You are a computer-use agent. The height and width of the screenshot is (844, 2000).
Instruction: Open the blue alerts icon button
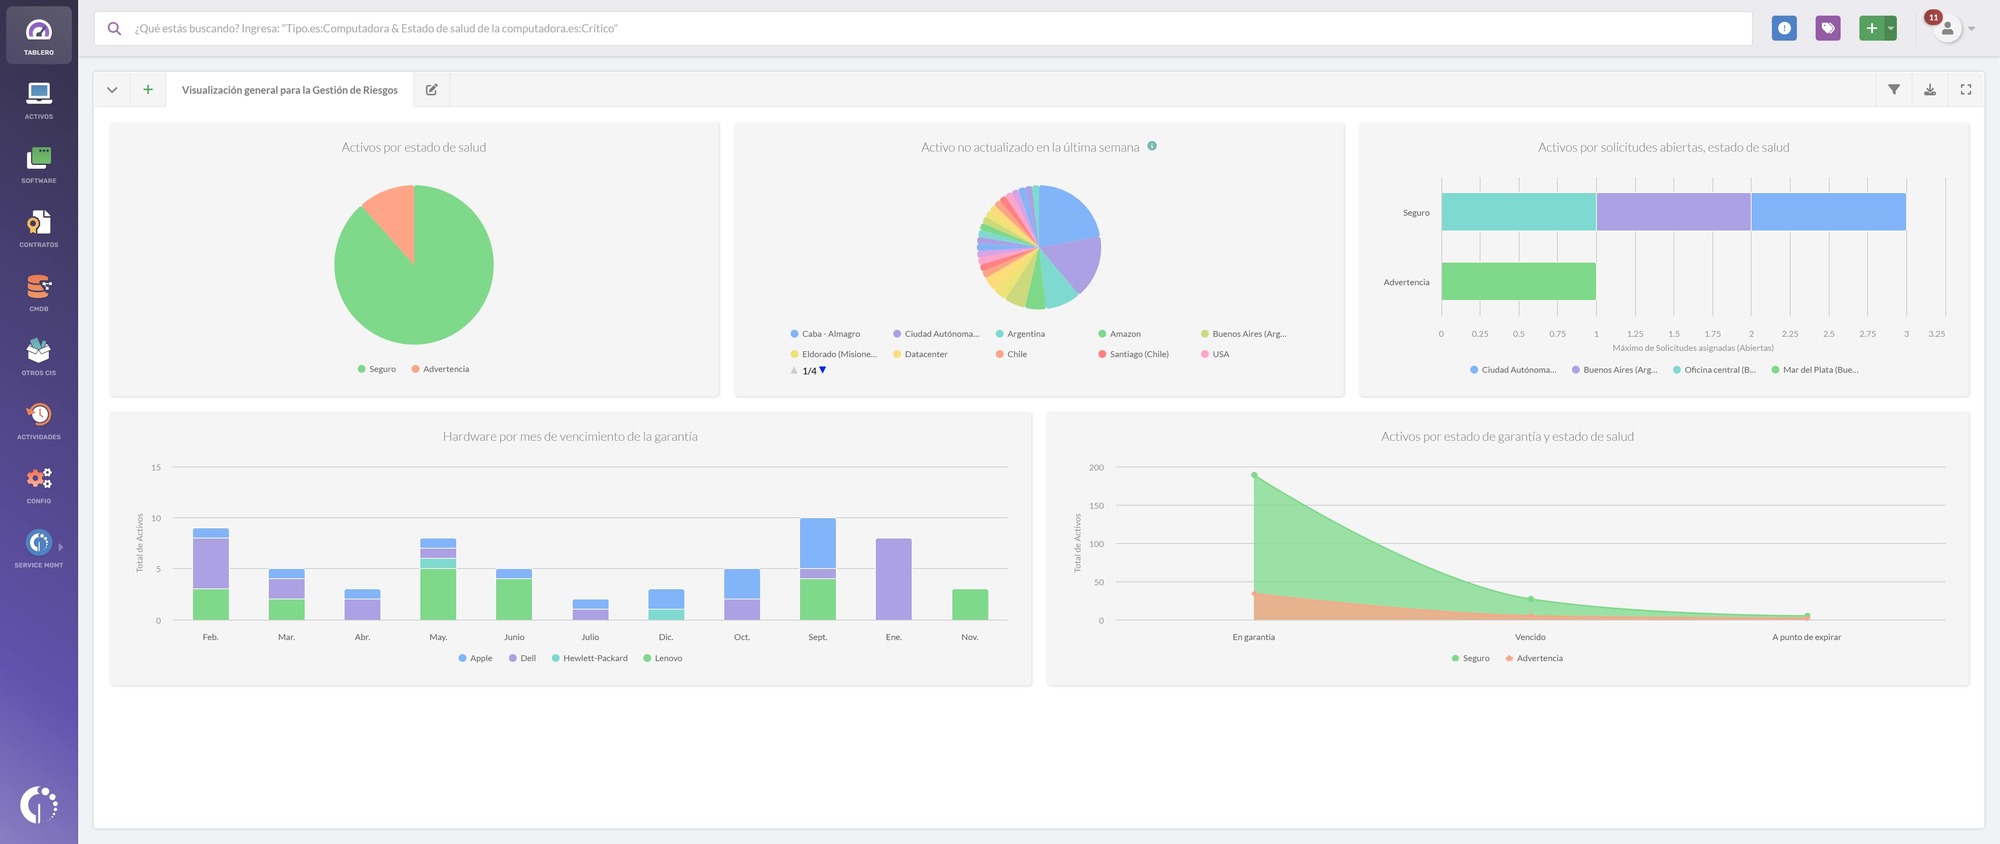[x=1784, y=28]
